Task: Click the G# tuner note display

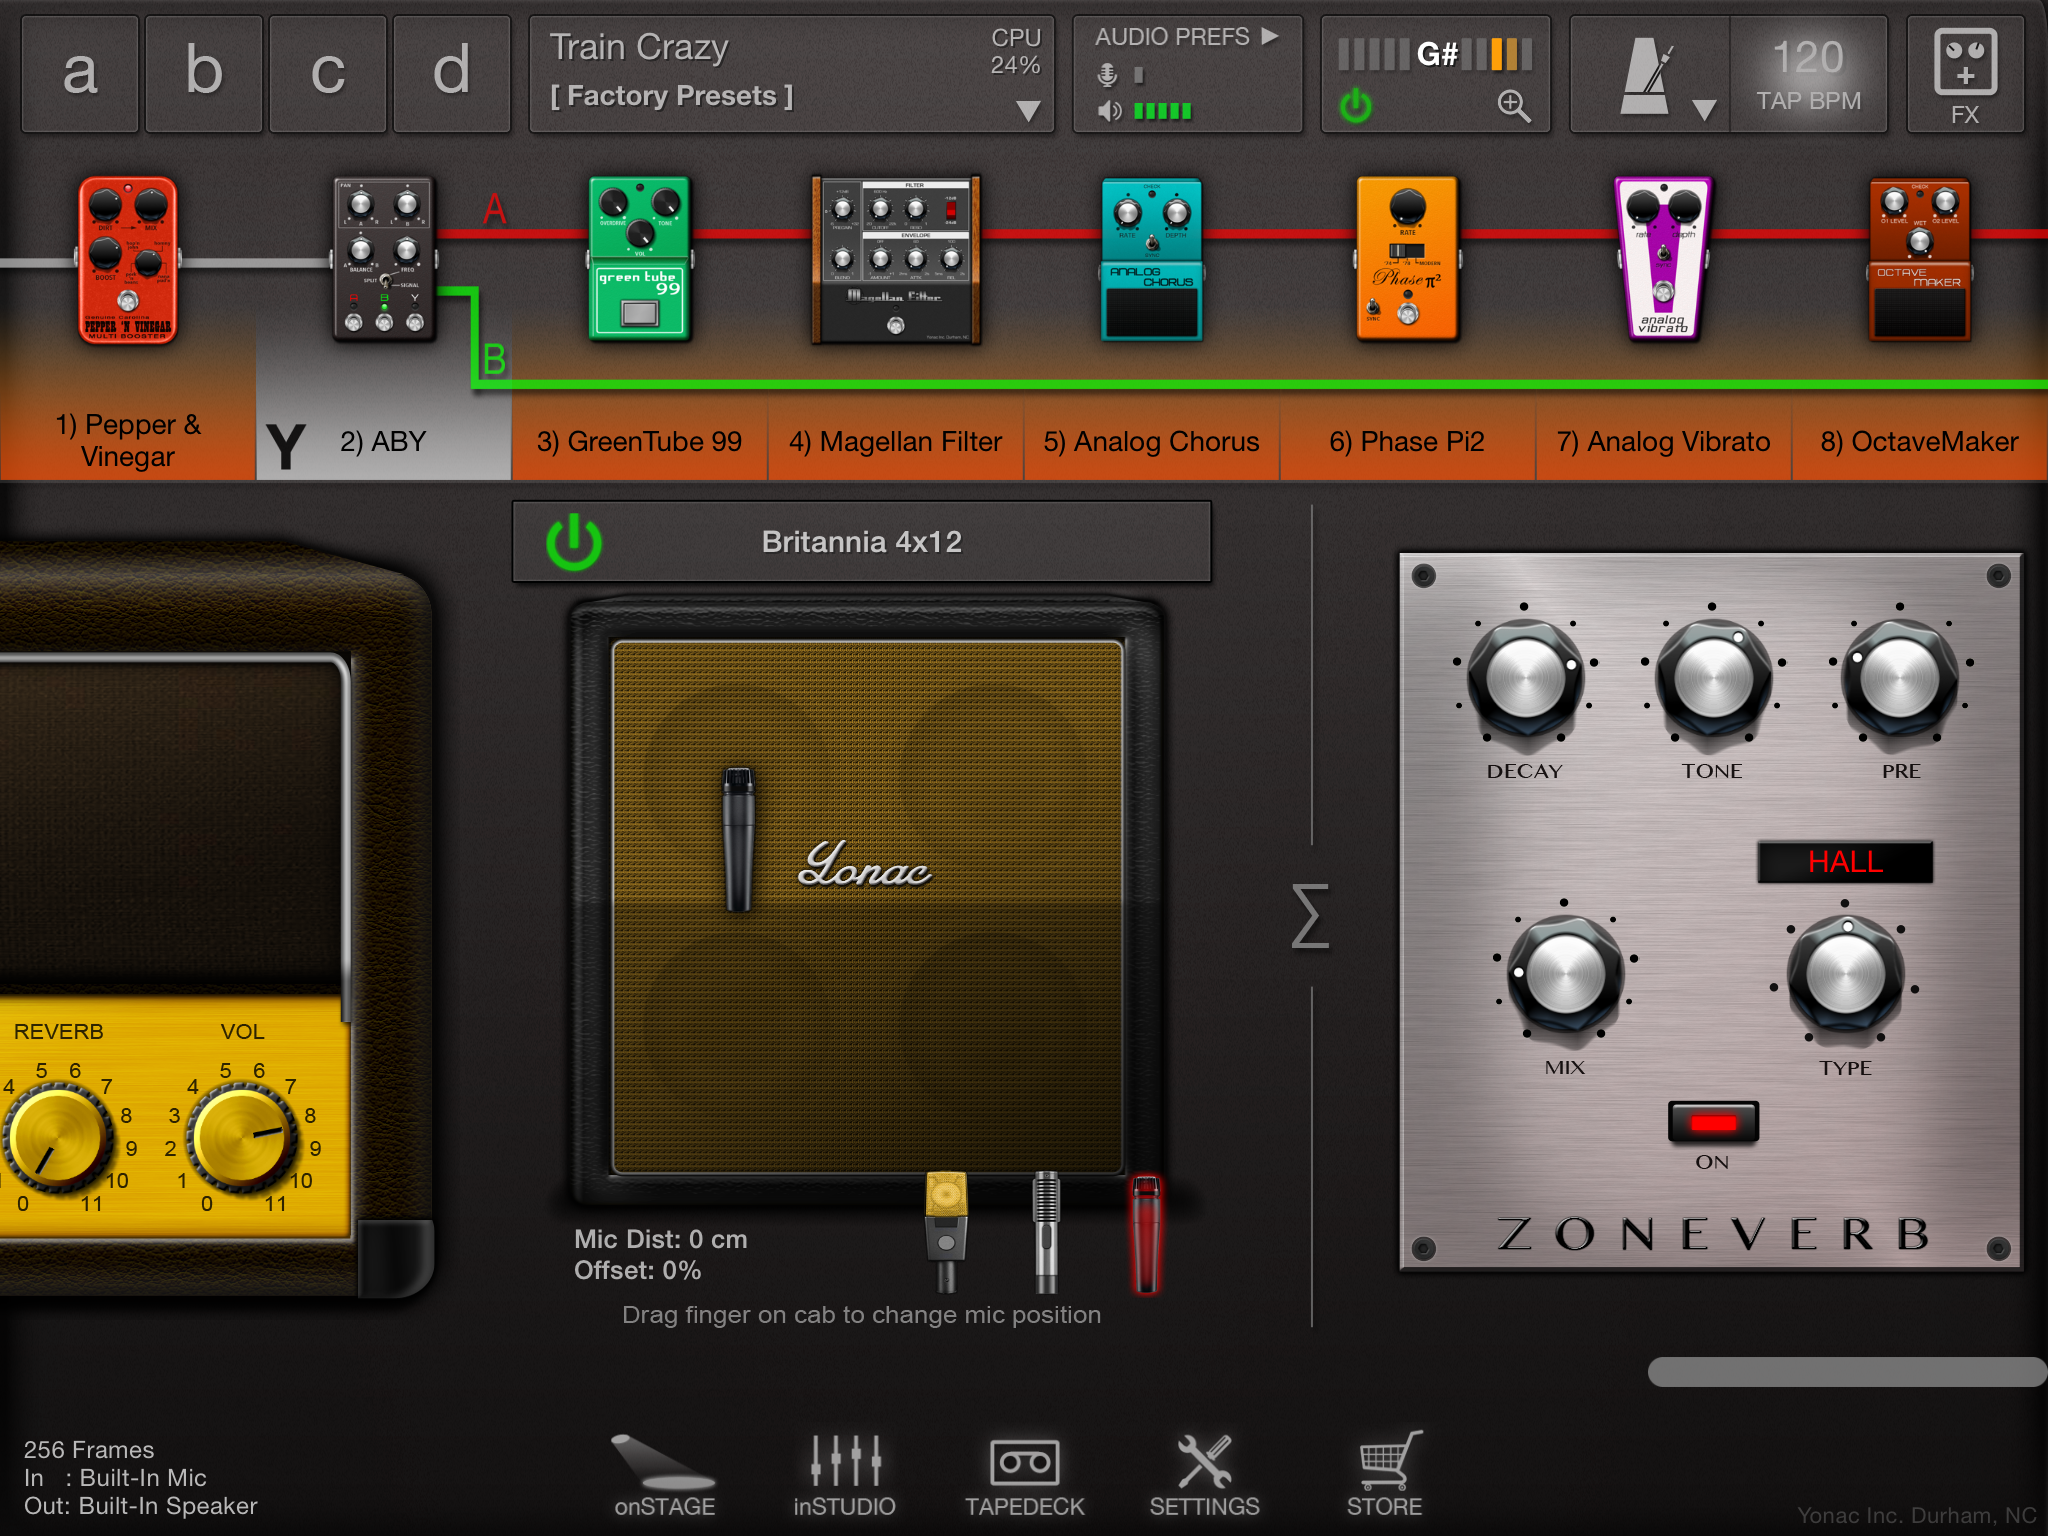Action: (1436, 54)
